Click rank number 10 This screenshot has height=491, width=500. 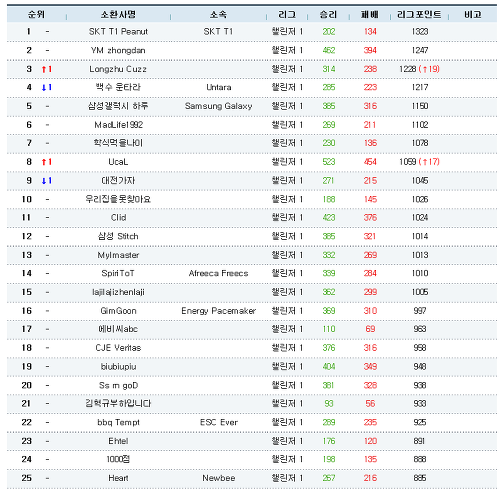(x=27, y=199)
